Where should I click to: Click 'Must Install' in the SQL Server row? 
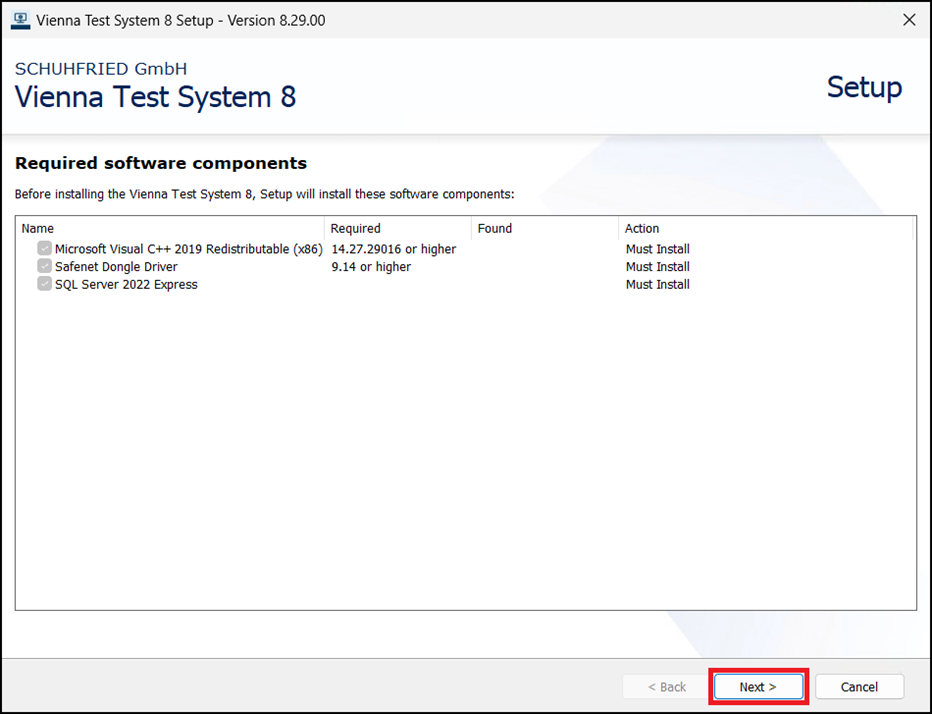[657, 284]
